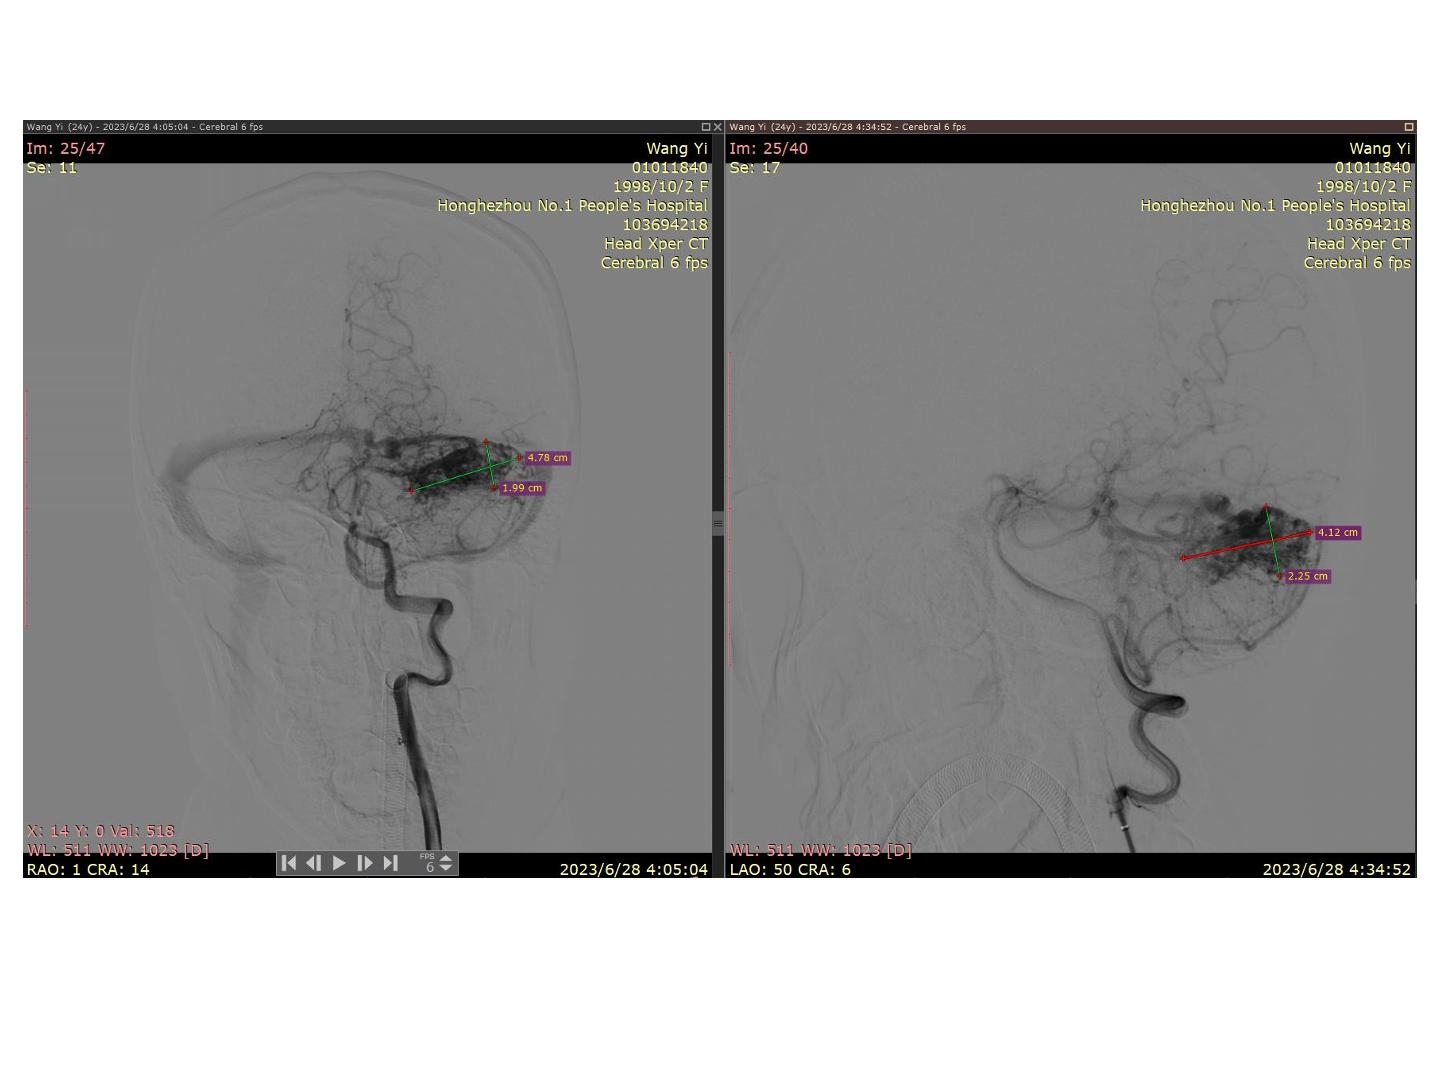The image size is (1440, 1080).
Task: Jump to first frame in left viewer
Action: click(288, 863)
